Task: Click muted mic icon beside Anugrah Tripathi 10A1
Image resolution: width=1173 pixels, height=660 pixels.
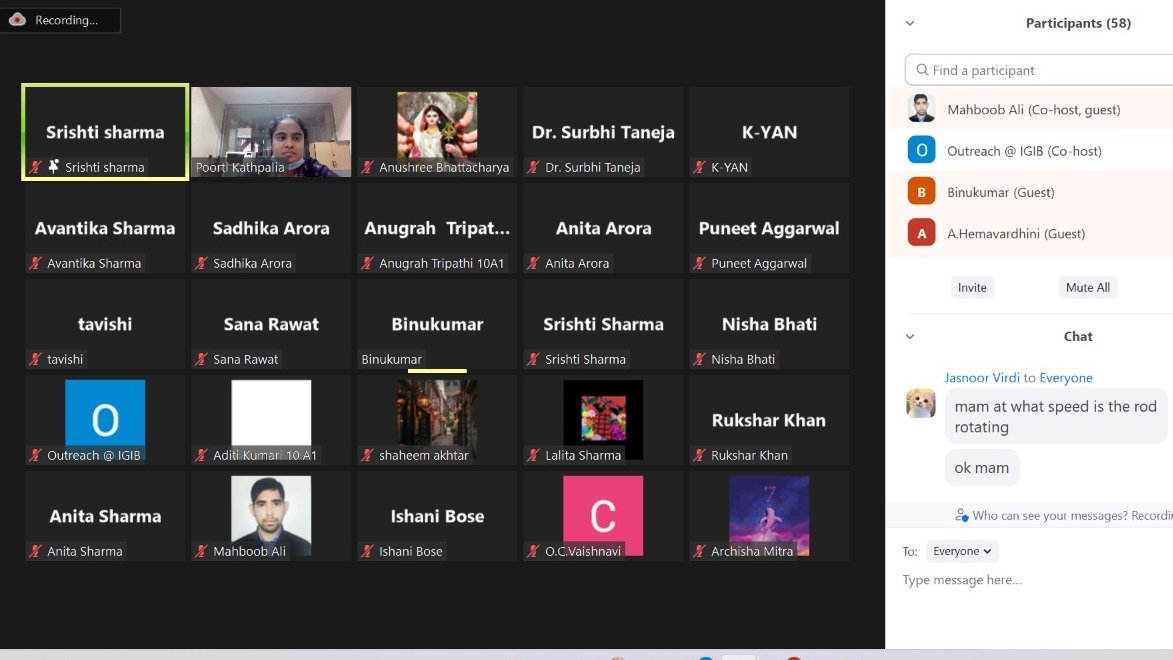Action: point(367,263)
